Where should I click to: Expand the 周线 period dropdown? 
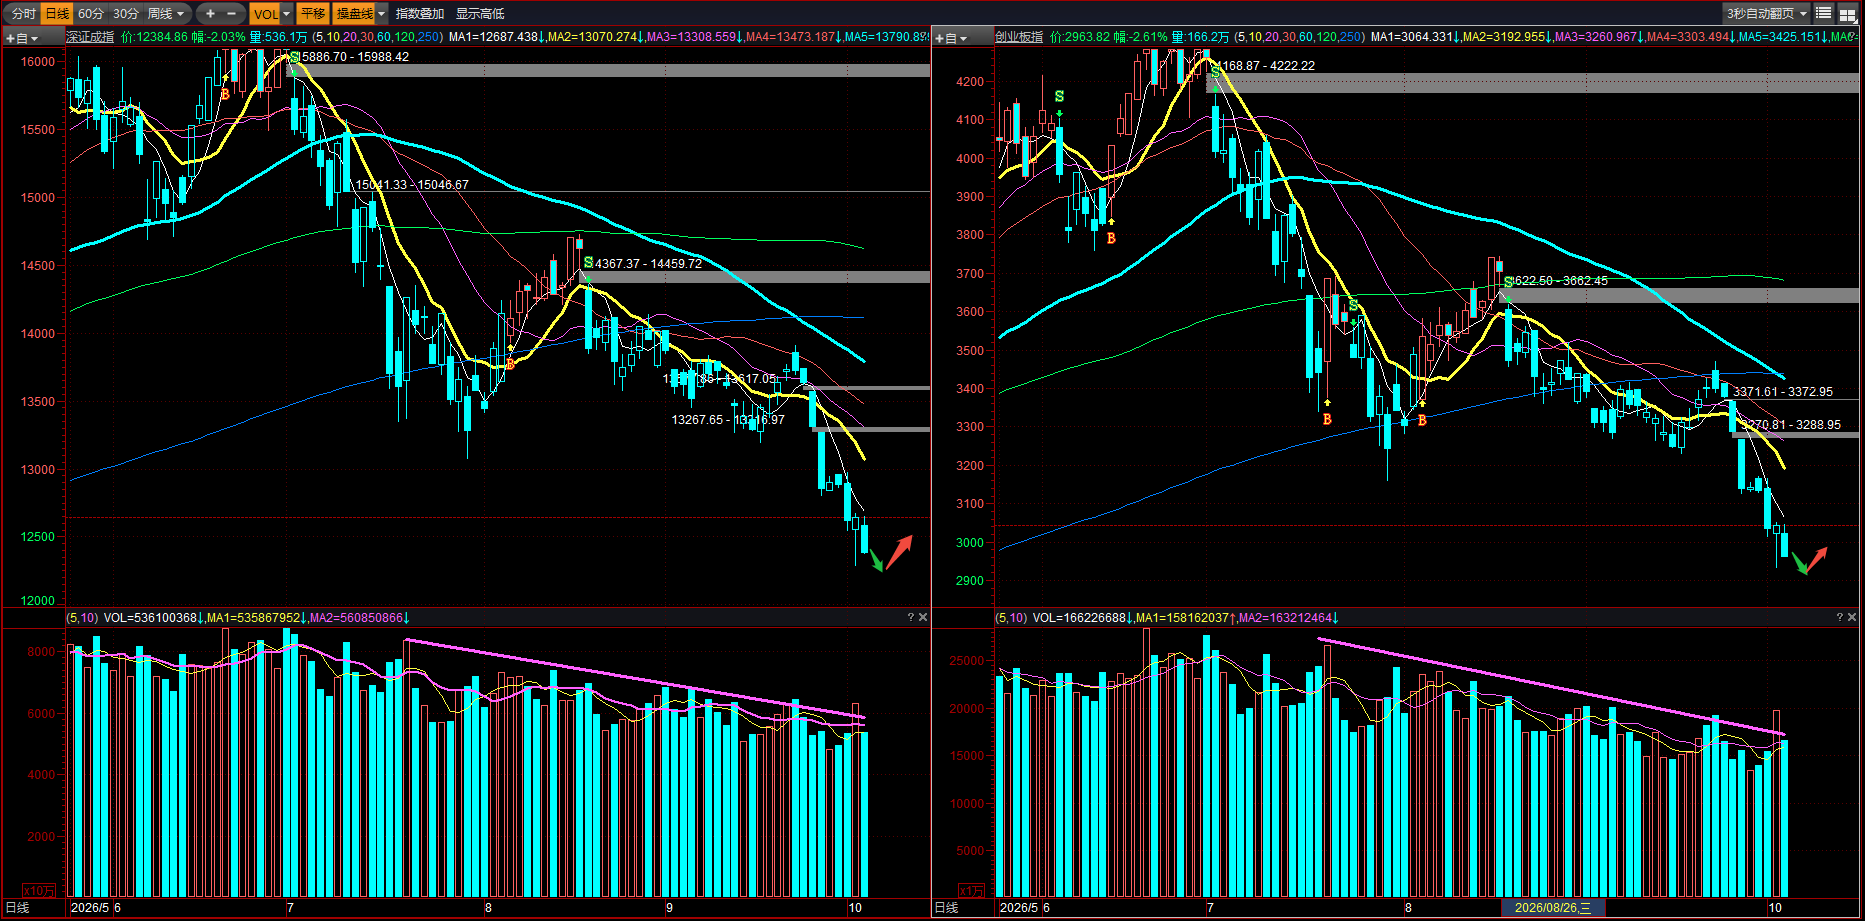point(166,13)
